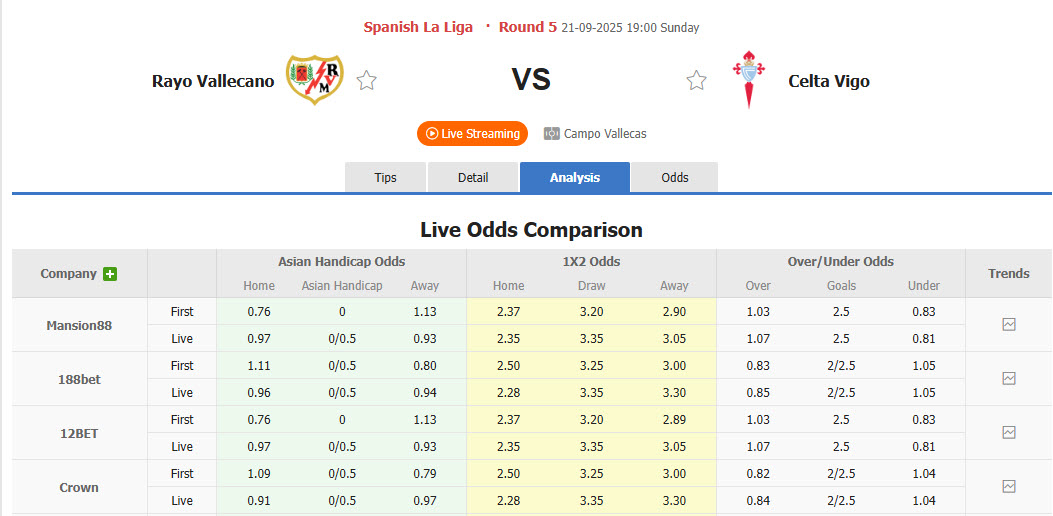Click the Campo Vallecas stadium icon

[552, 134]
